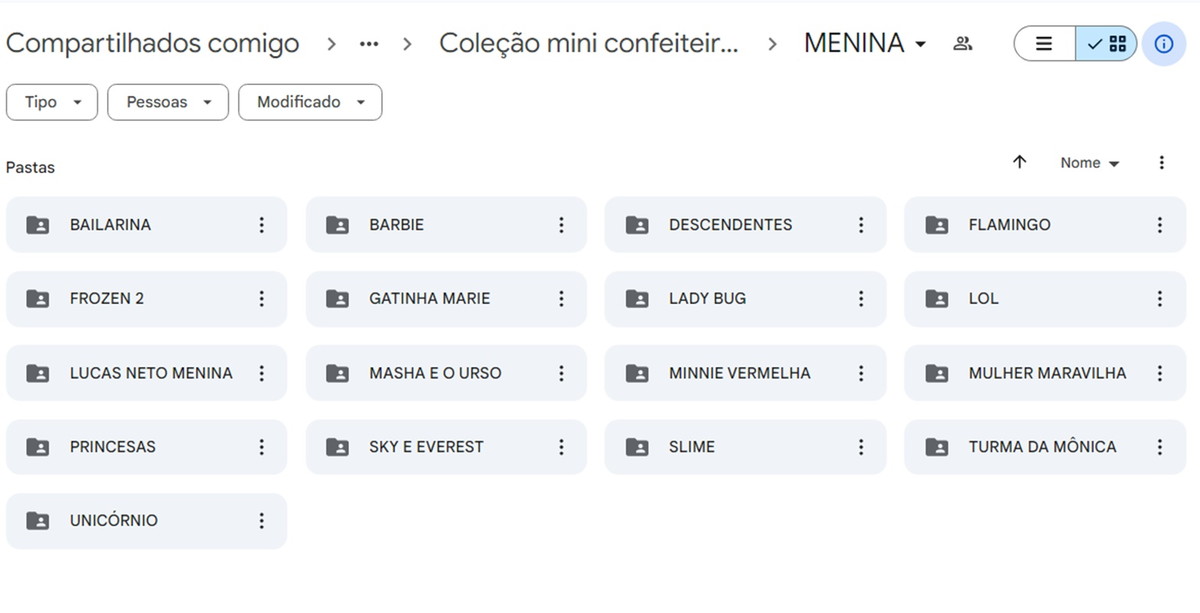Open more options for DESCENDENTES folder

click(861, 225)
